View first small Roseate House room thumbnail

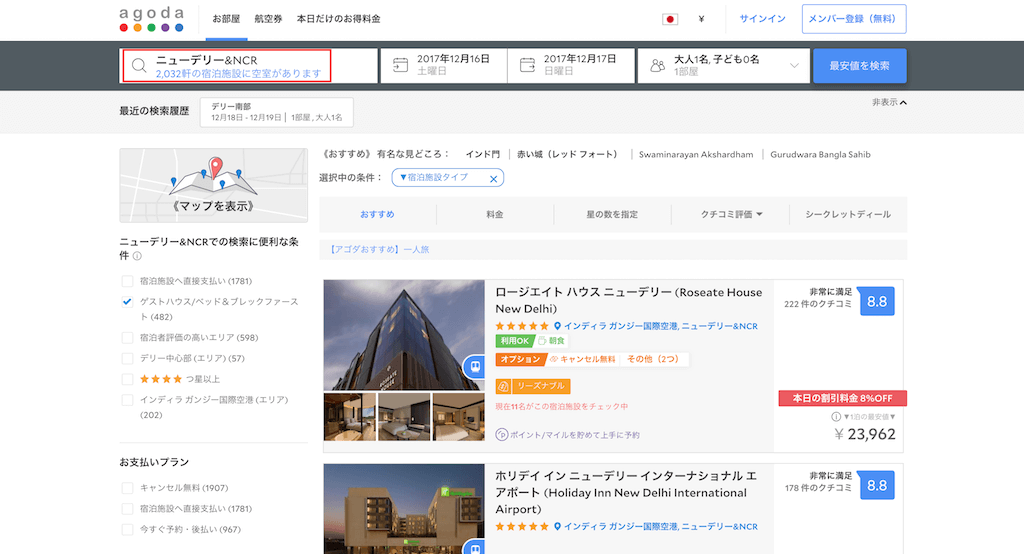tap(349, 417)
